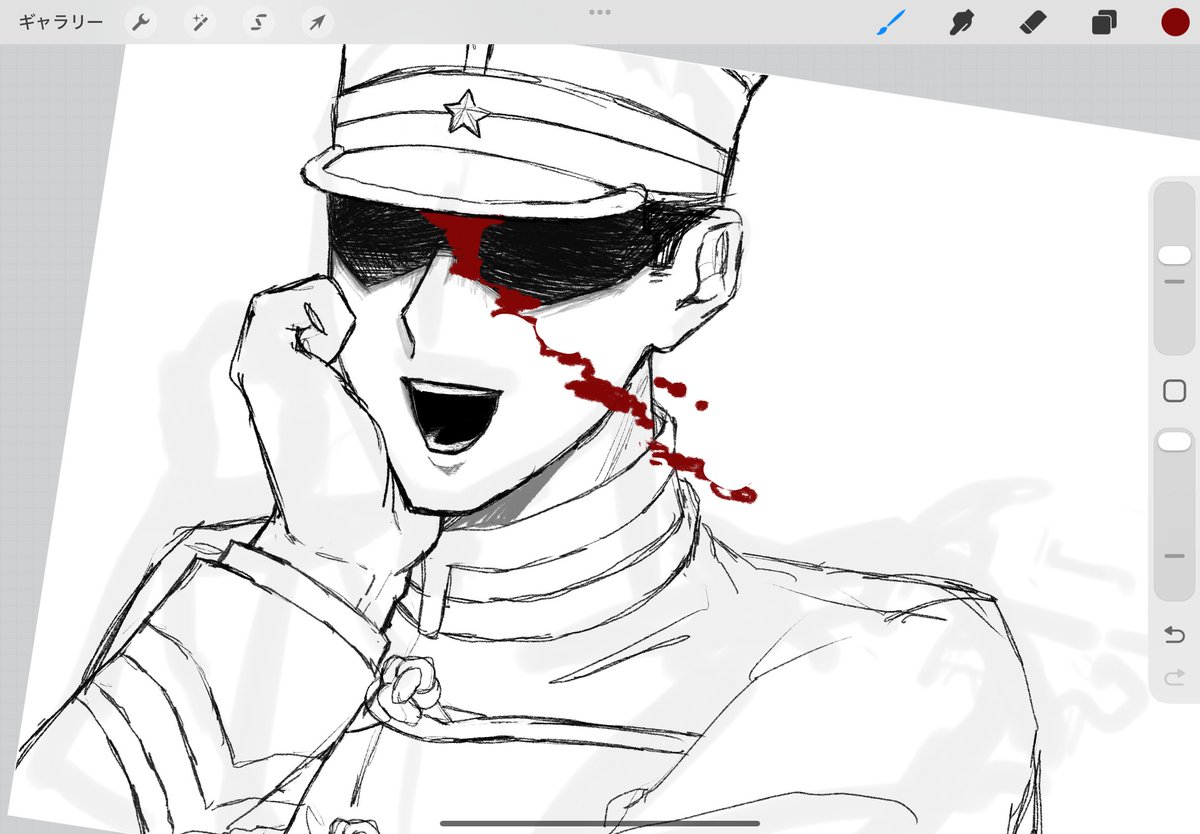The image size is (1200, 834).
Task: Select the Eraser tool
Action: click(x=1032, y=22)
